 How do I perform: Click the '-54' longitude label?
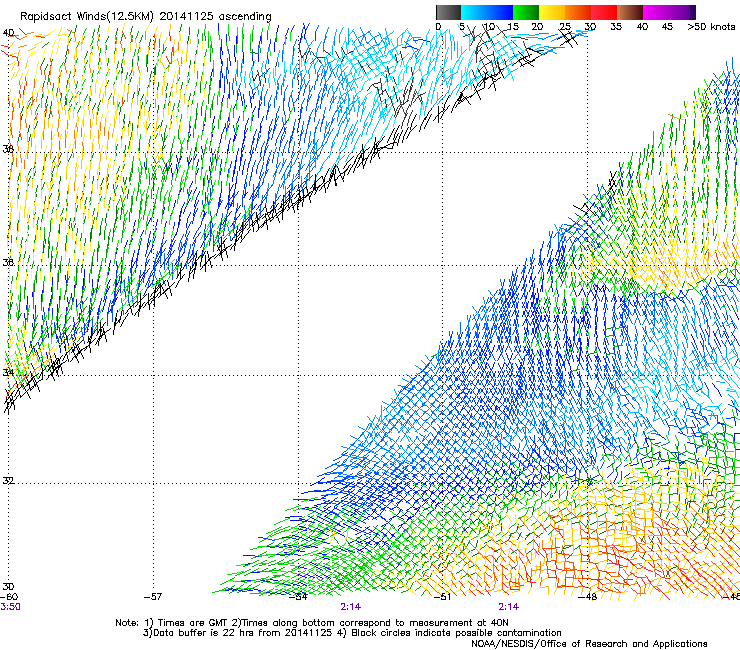(298, 597)
